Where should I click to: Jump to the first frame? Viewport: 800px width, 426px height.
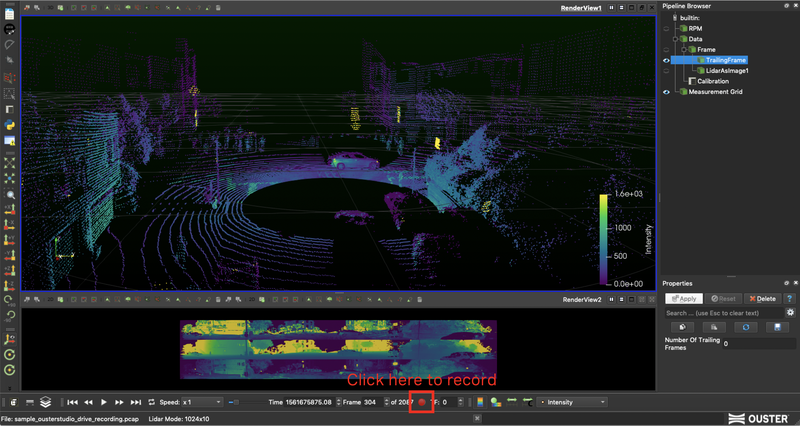tap(73, 402)
